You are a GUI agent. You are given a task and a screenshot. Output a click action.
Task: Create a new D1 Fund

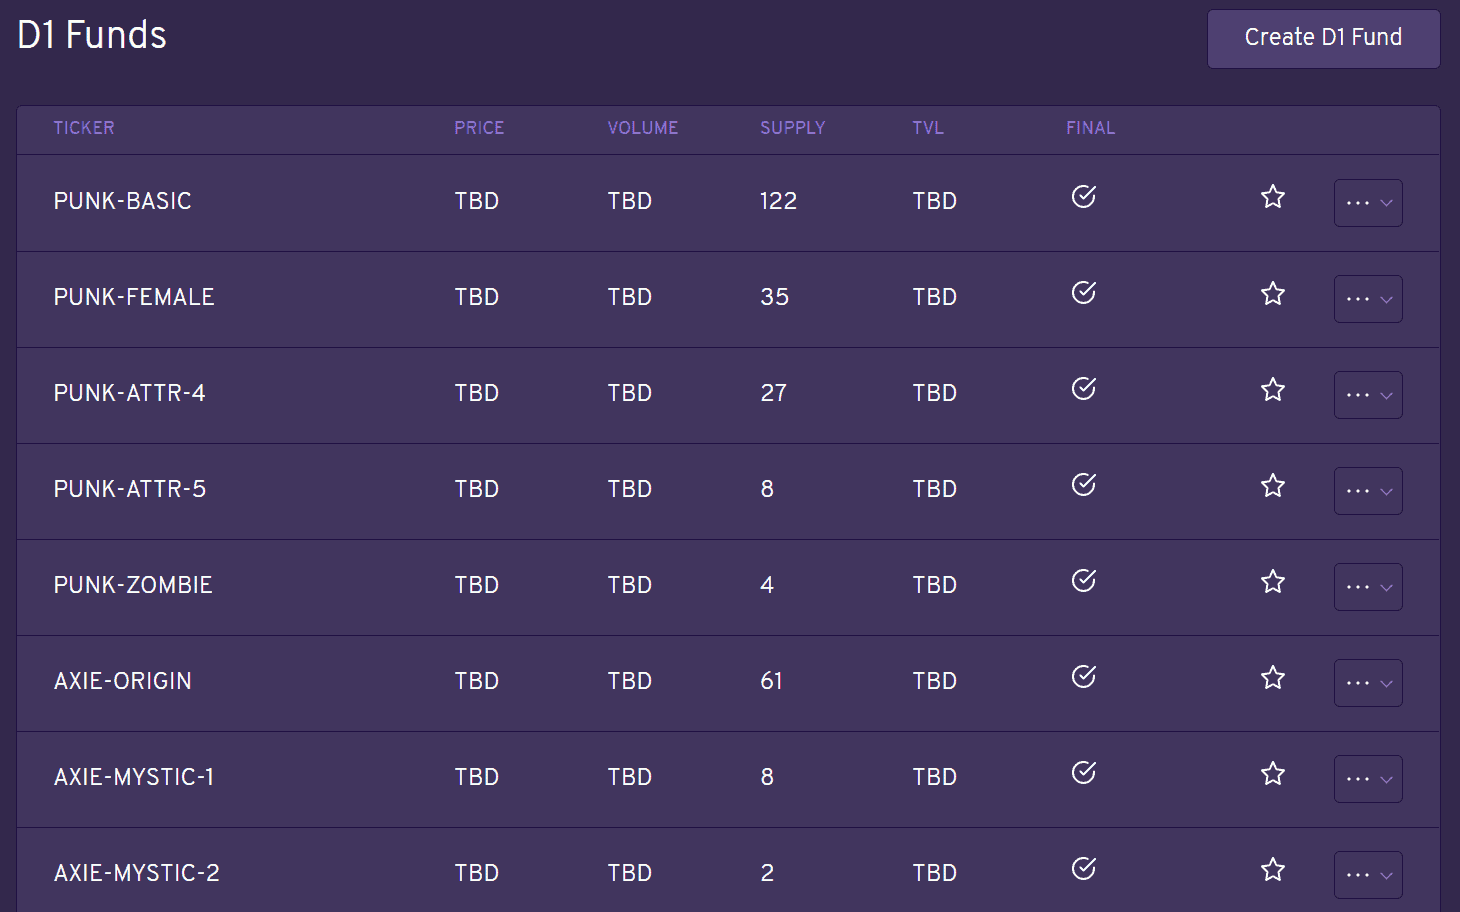click(1323, 39)
